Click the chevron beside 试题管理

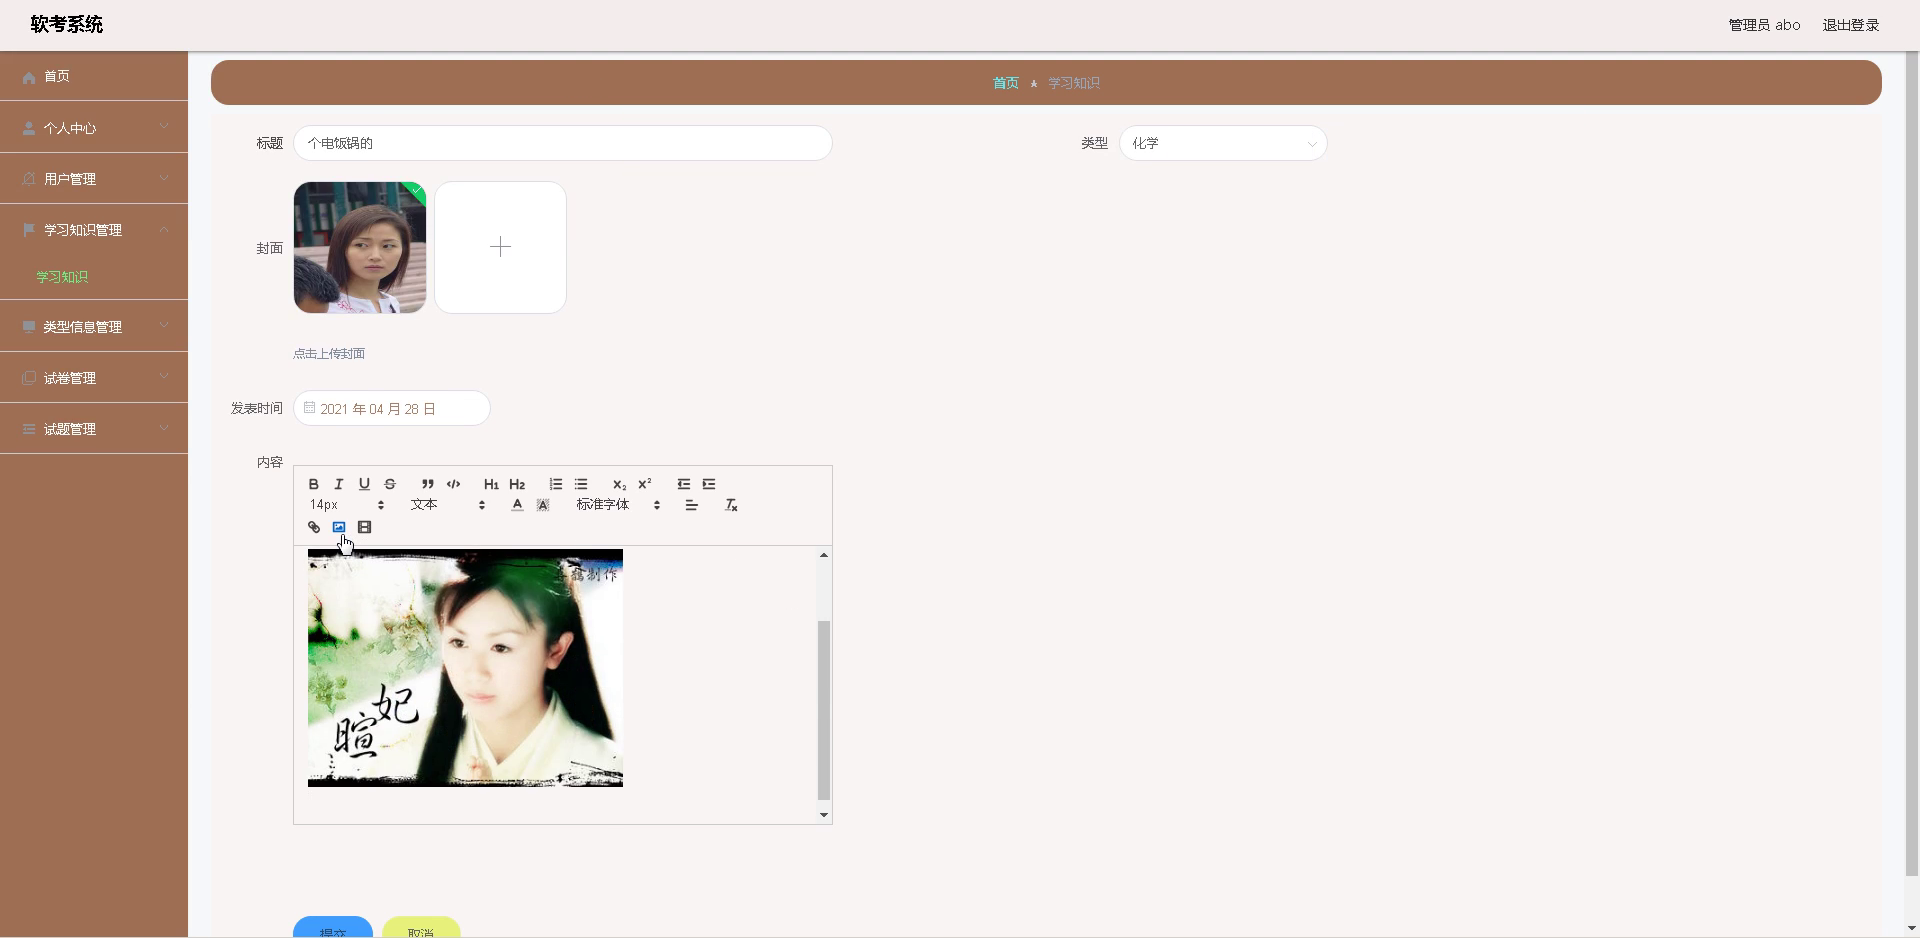coord(164,427)
